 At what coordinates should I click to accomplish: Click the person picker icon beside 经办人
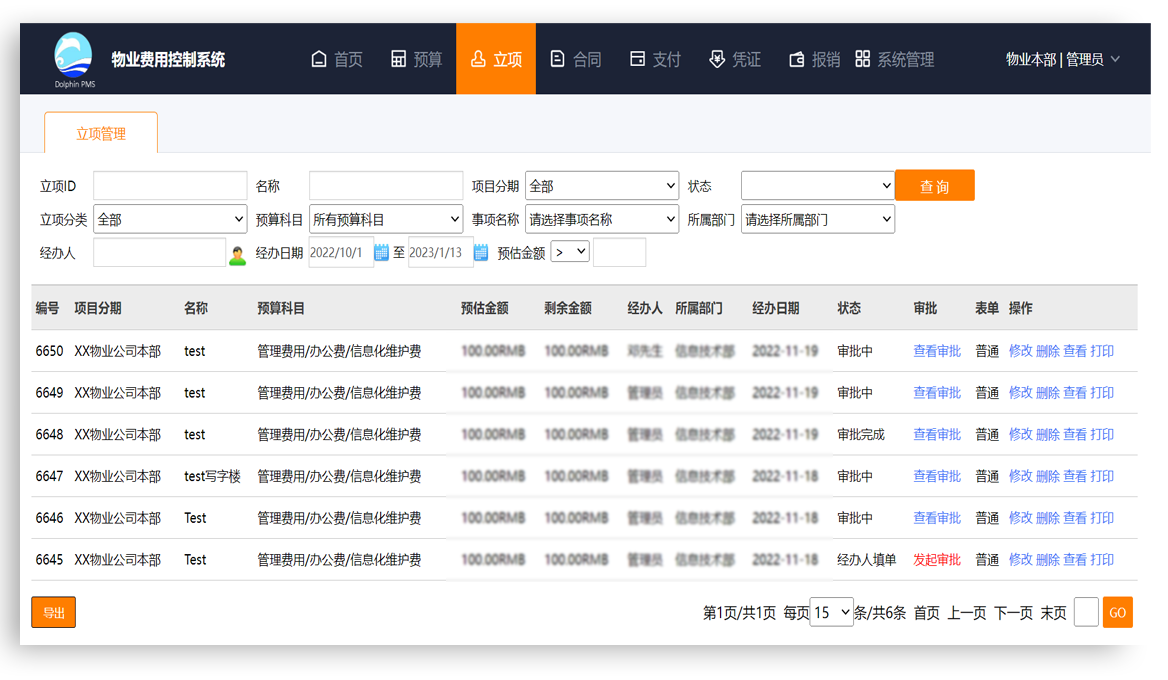pos(237,254)
